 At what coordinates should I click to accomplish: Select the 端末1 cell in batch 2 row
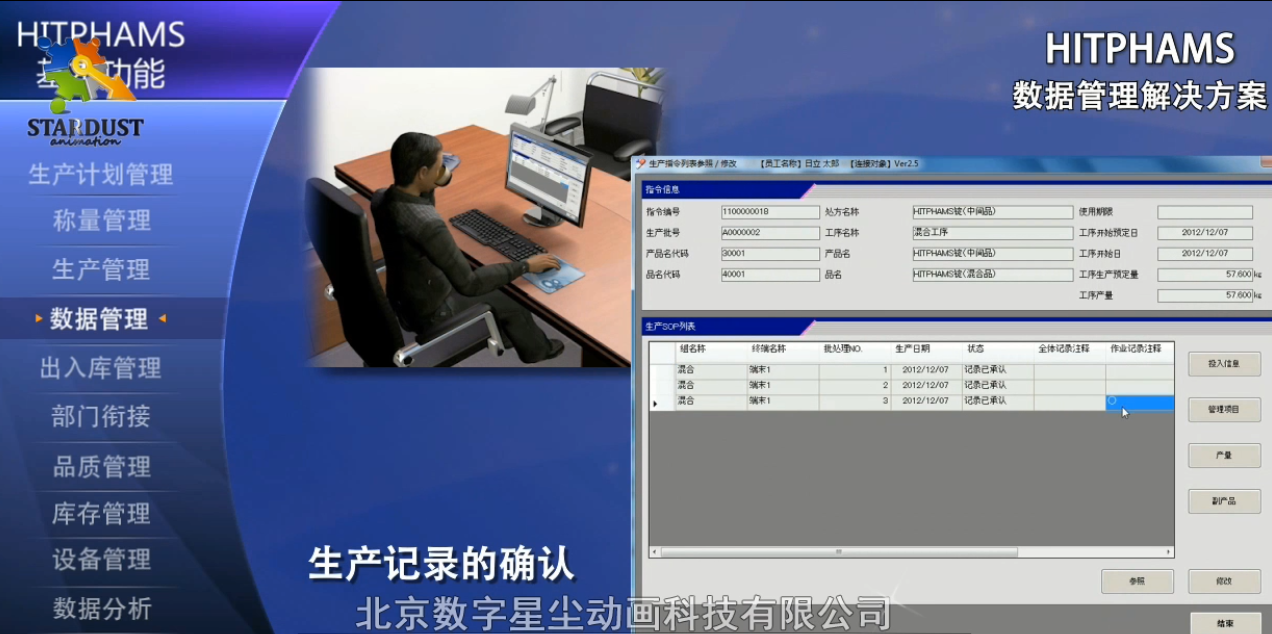coord(783,386)
